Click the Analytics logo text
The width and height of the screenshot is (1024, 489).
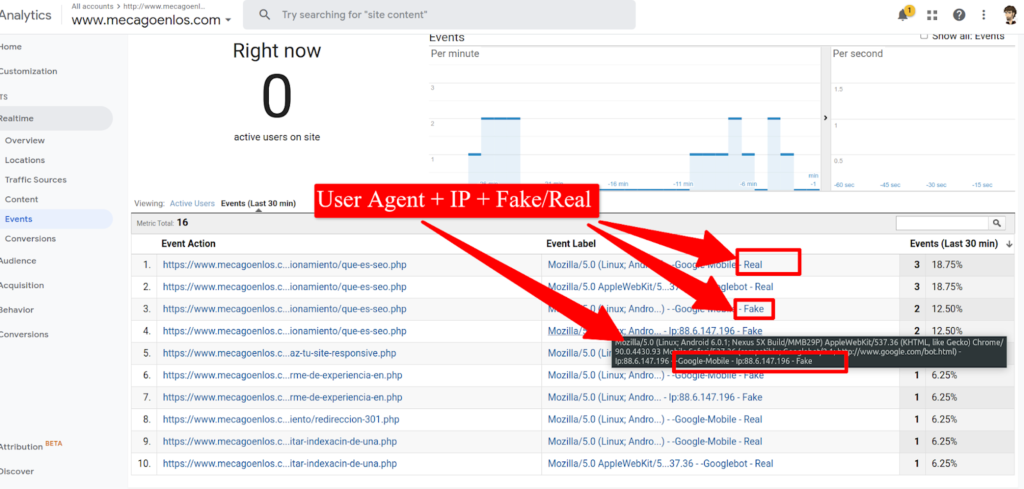coord(25,16)
